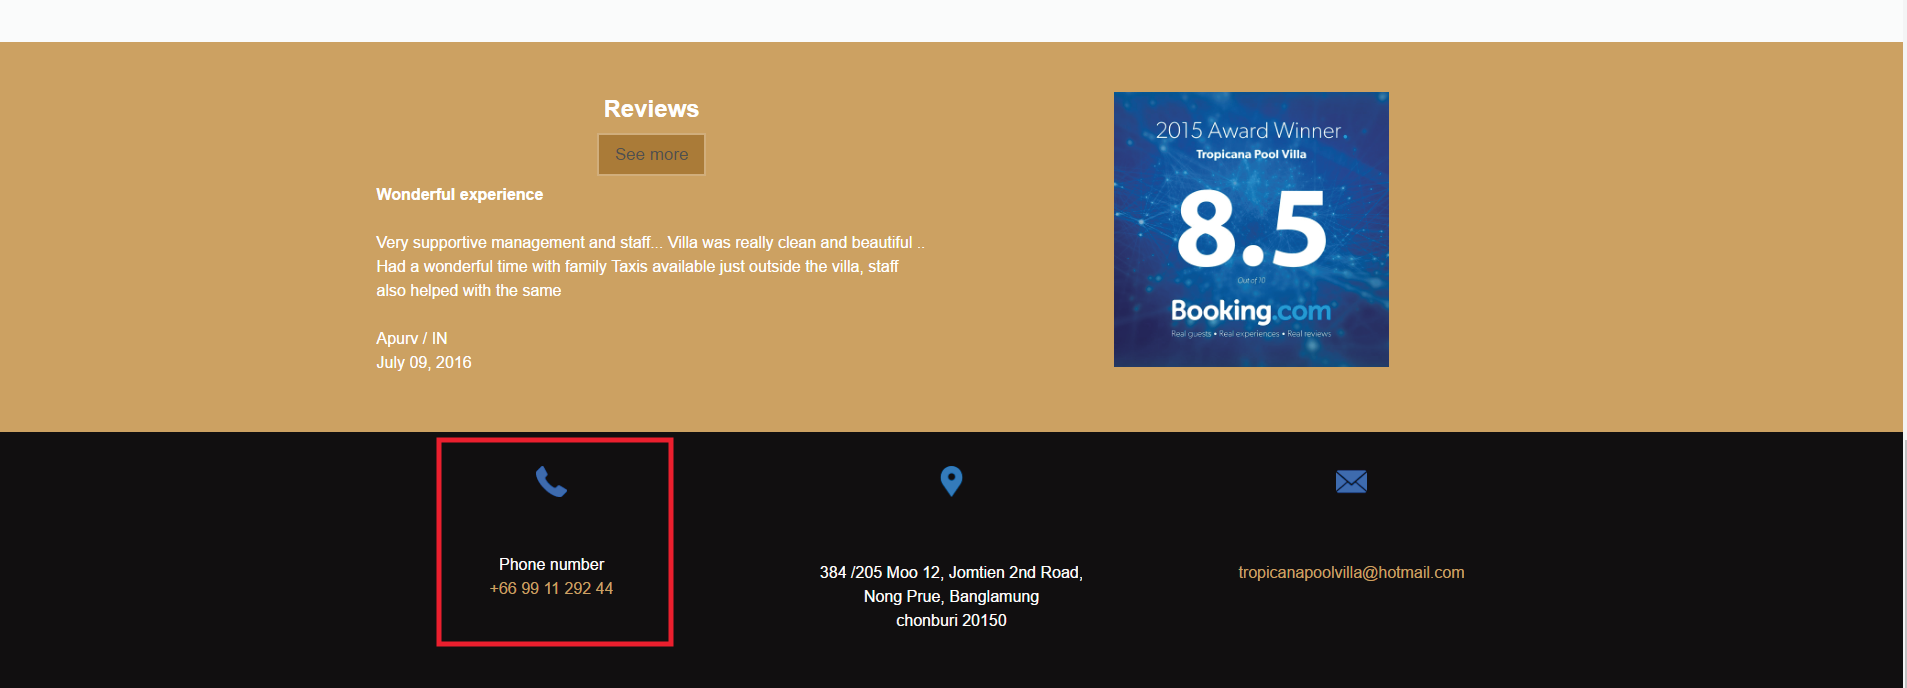Screen dimensions: 1907x688
Task: Click the 384 /205 Moo 12 address line
Action: (x=951, y=573)
